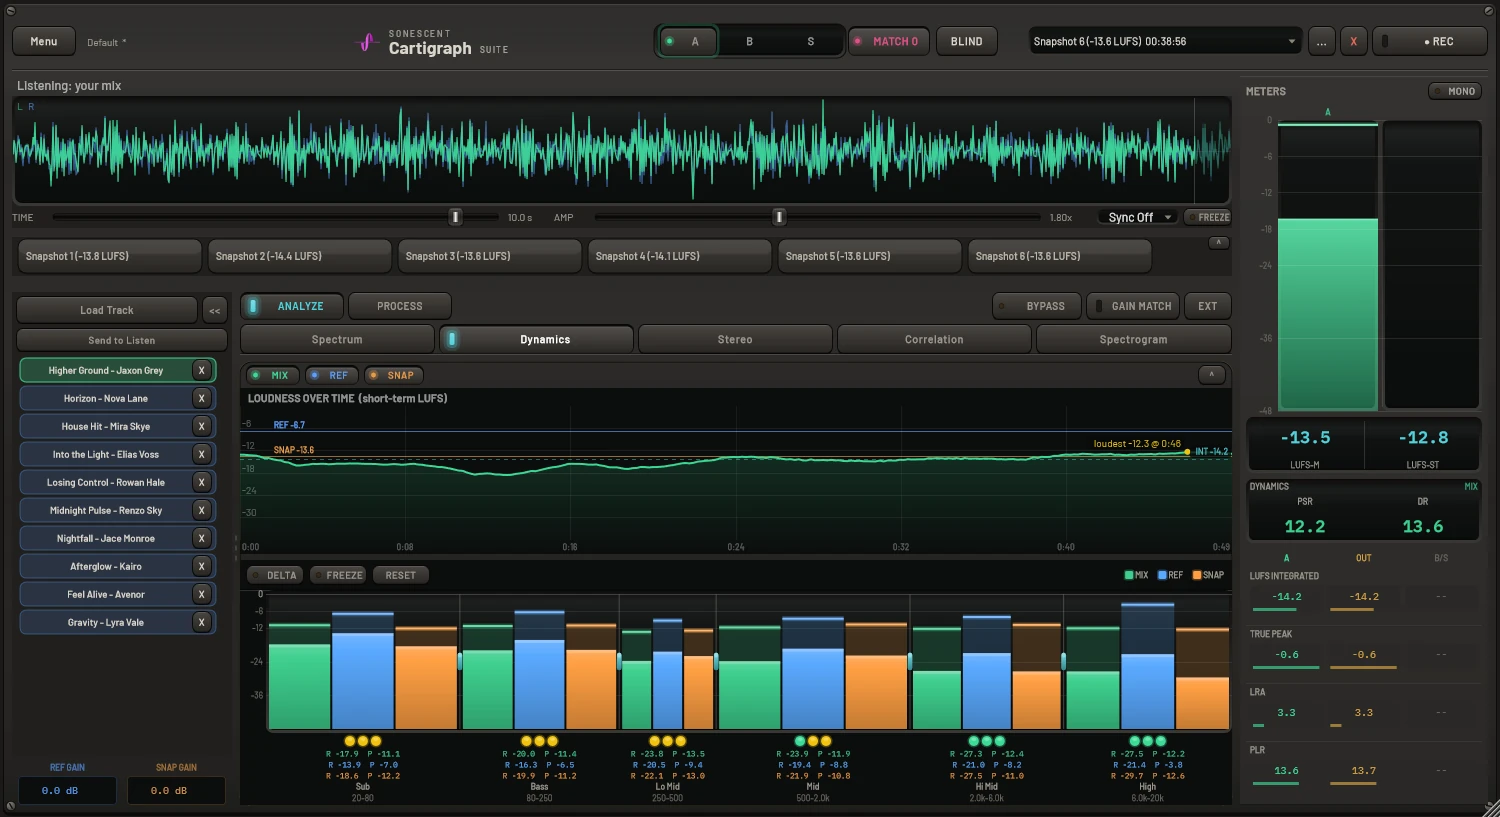Remove Horizon - Nova Lane track
1500x817 pixels.
click(201, 398)
